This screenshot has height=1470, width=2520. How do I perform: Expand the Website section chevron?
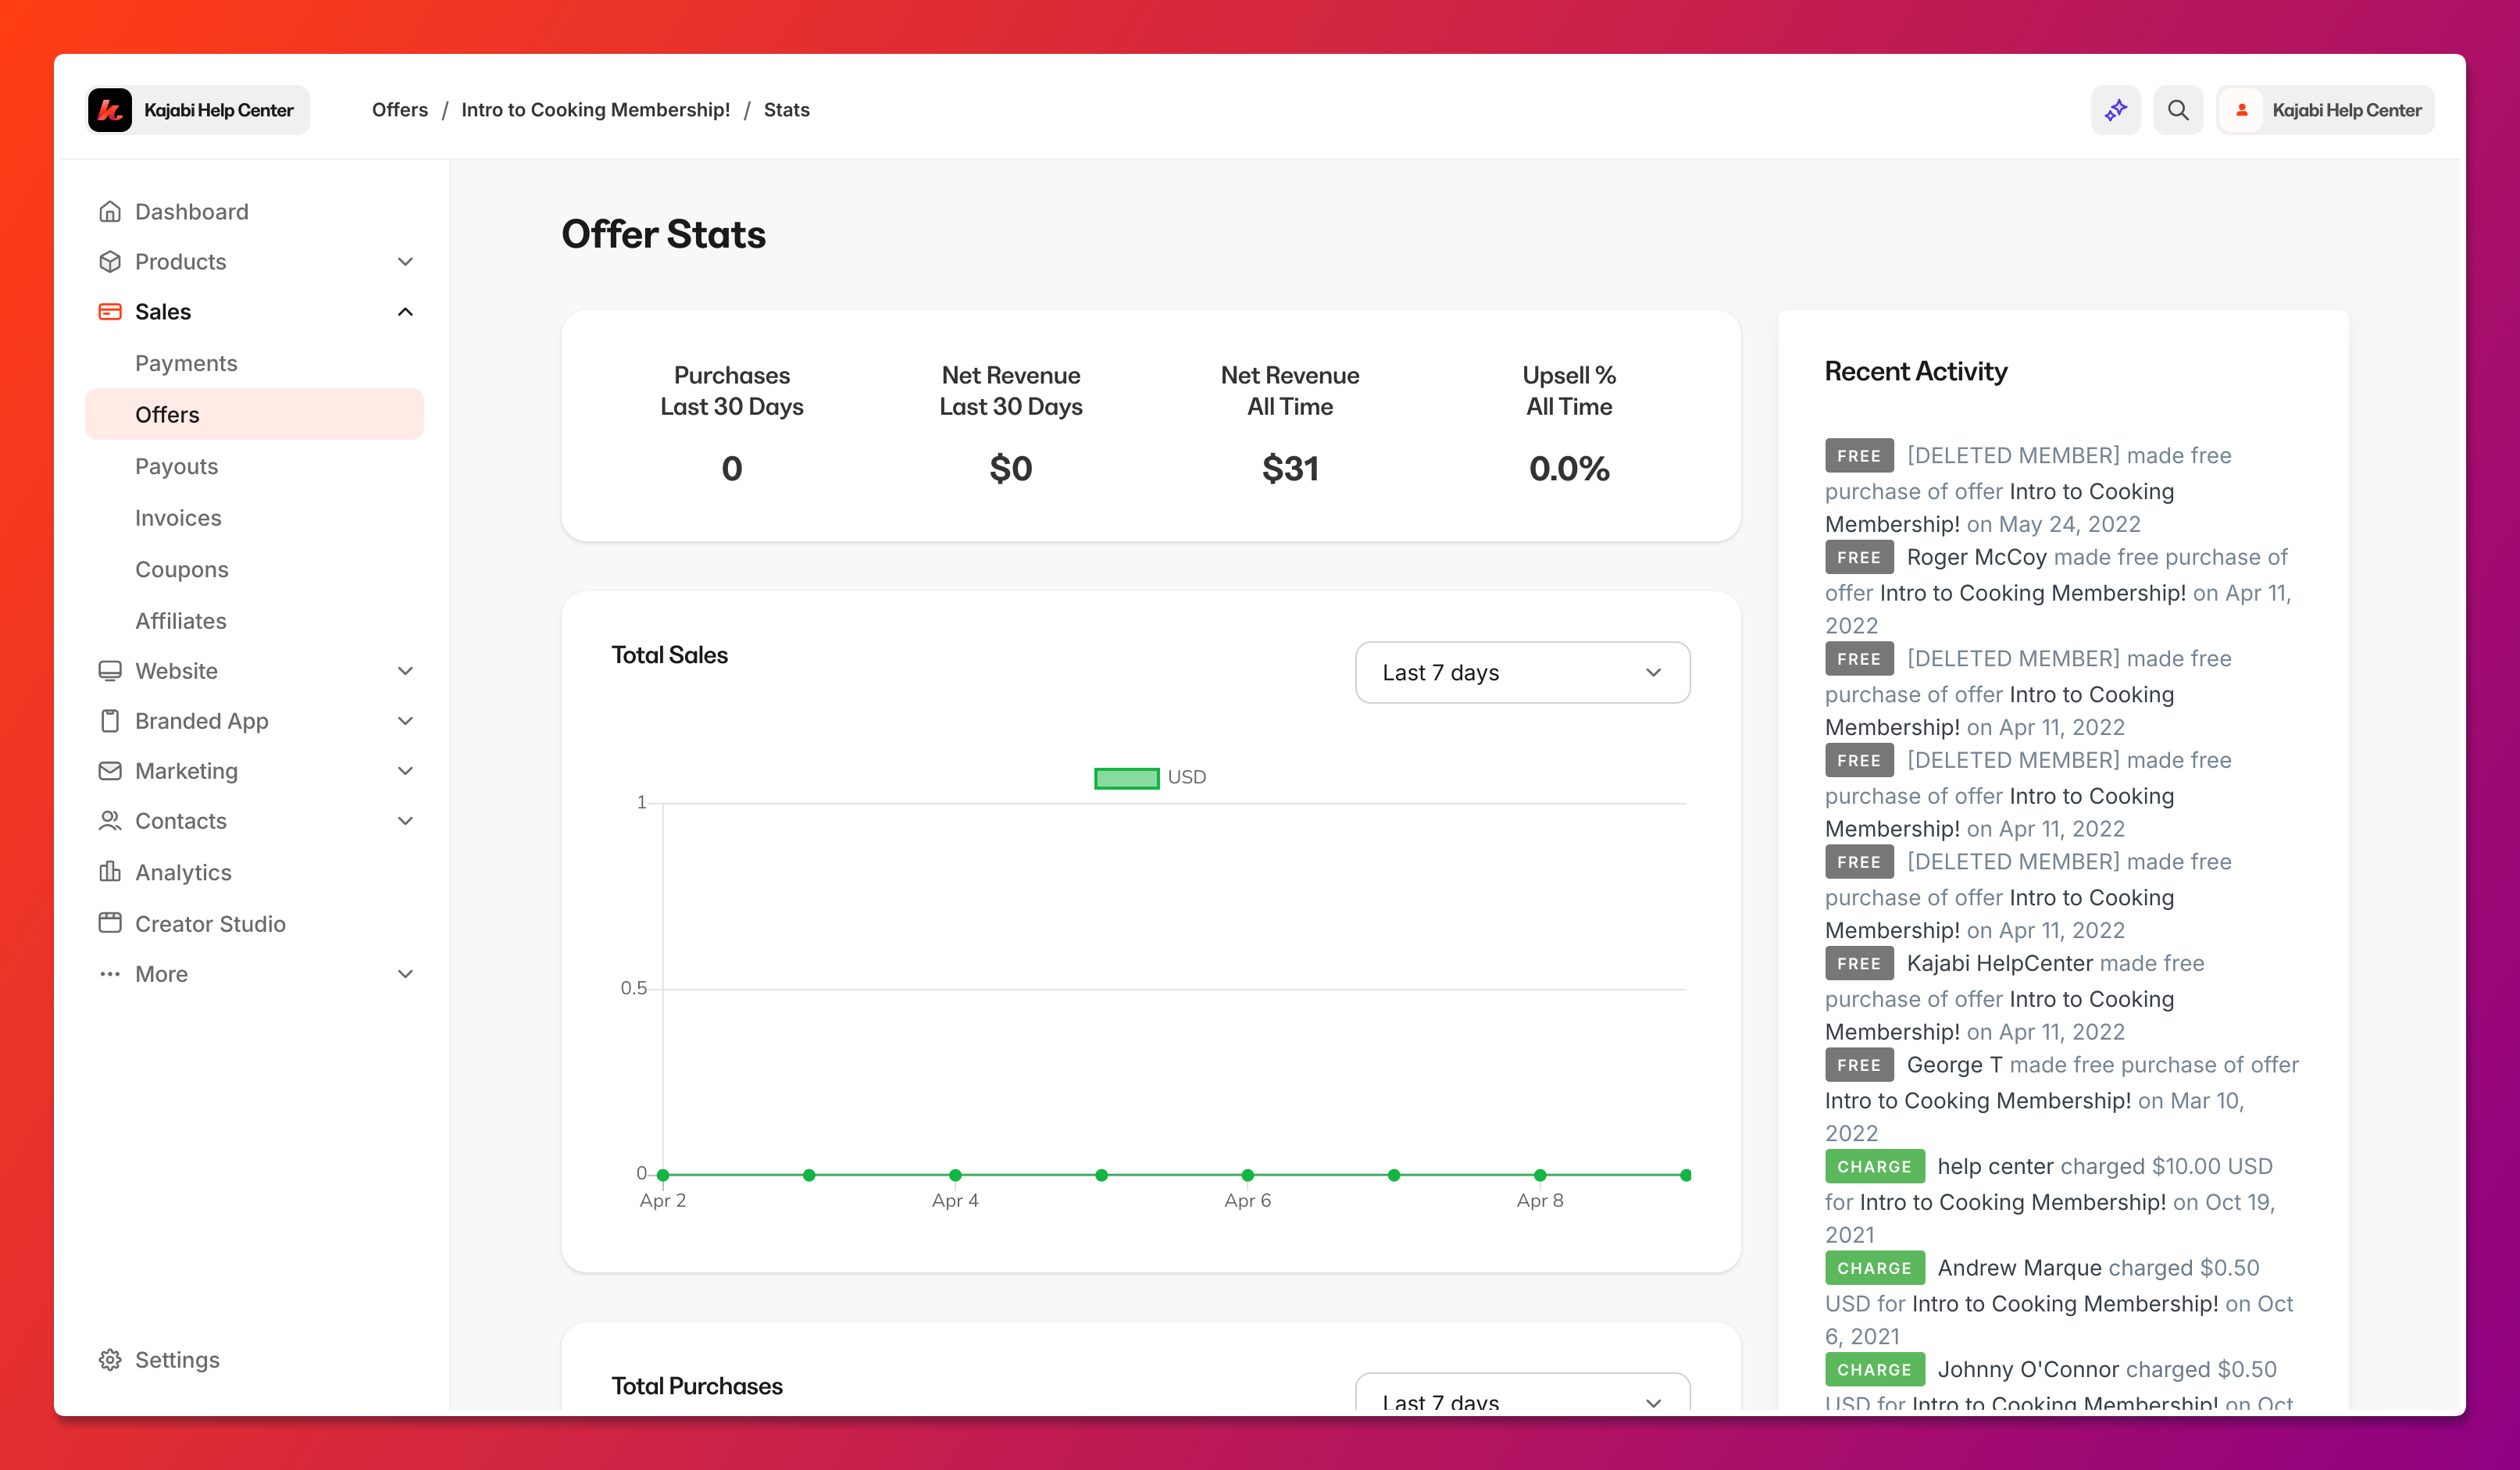(405, 671)
